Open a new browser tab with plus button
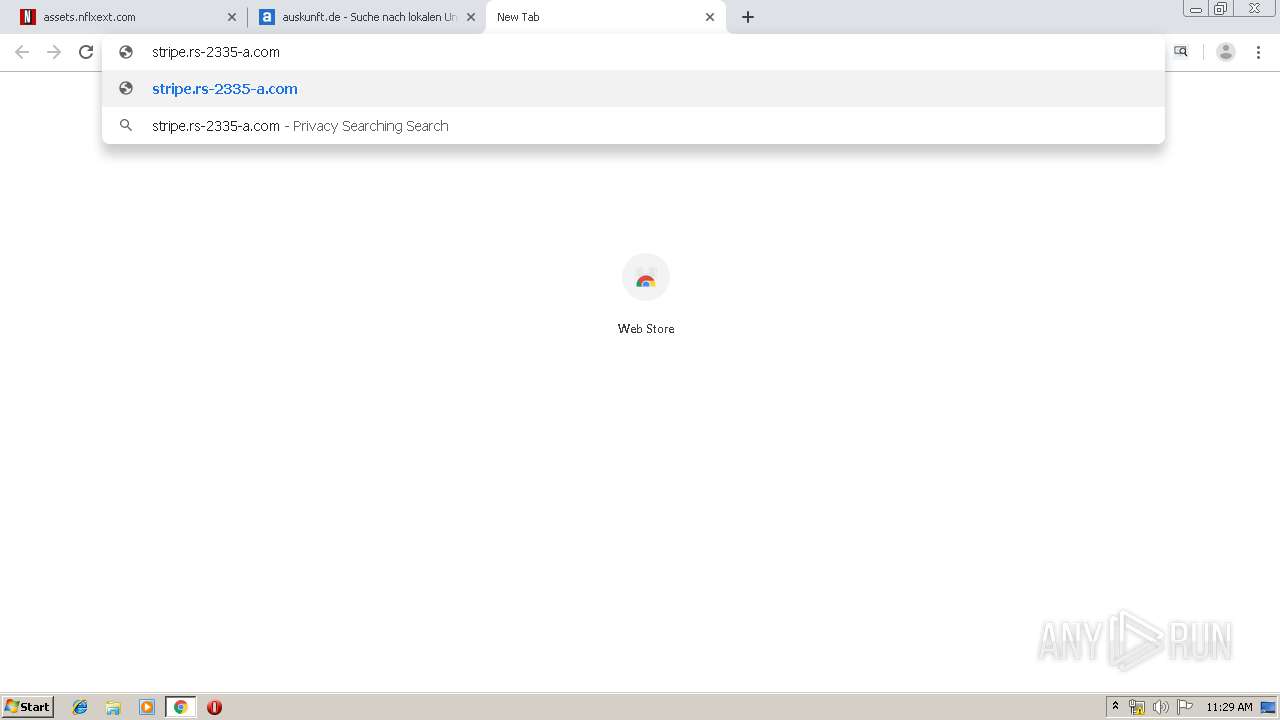Screen dimensions: 1280x720 coord(748,17)
